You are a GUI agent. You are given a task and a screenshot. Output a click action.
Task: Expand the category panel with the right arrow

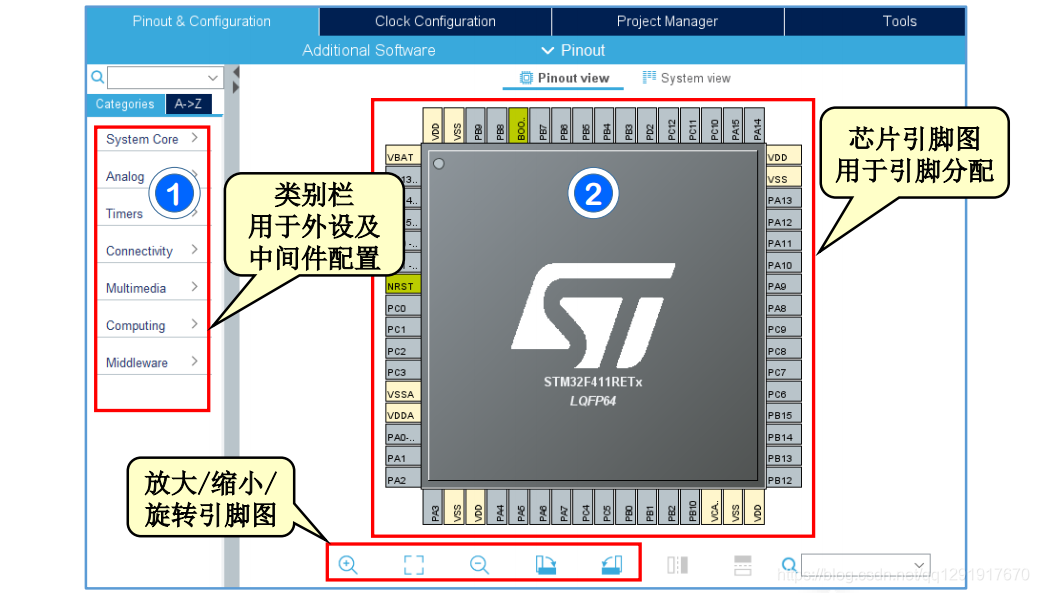point(236,87)
